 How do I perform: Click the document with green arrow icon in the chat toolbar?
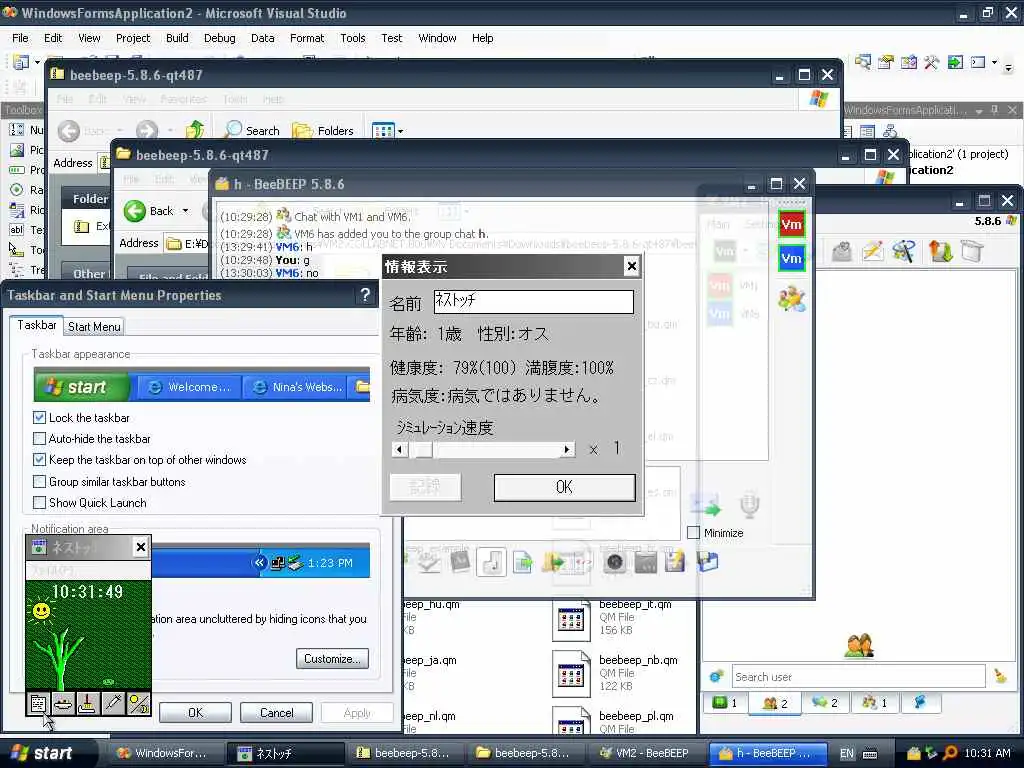pyautogui.click(x=523, y=562)
